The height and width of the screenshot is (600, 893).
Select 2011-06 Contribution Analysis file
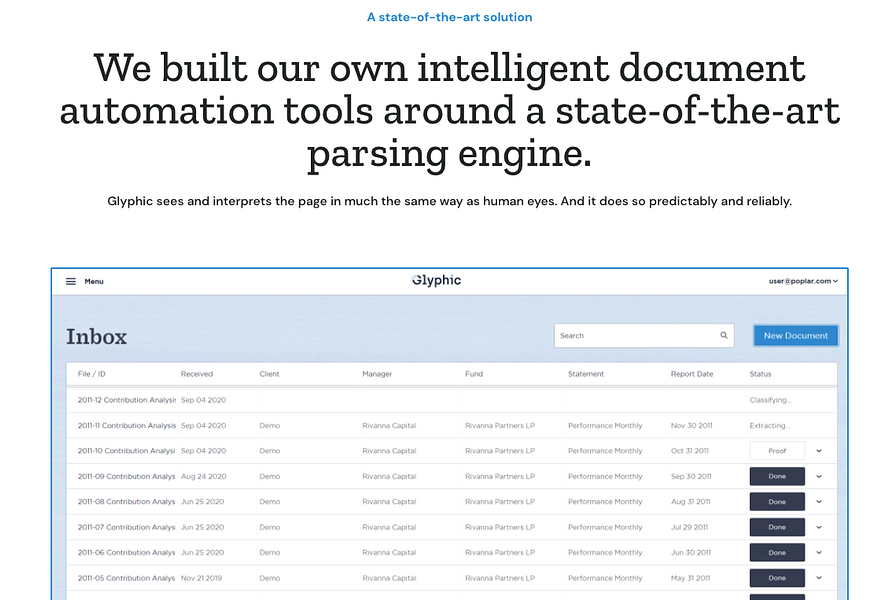pos(126,552)
